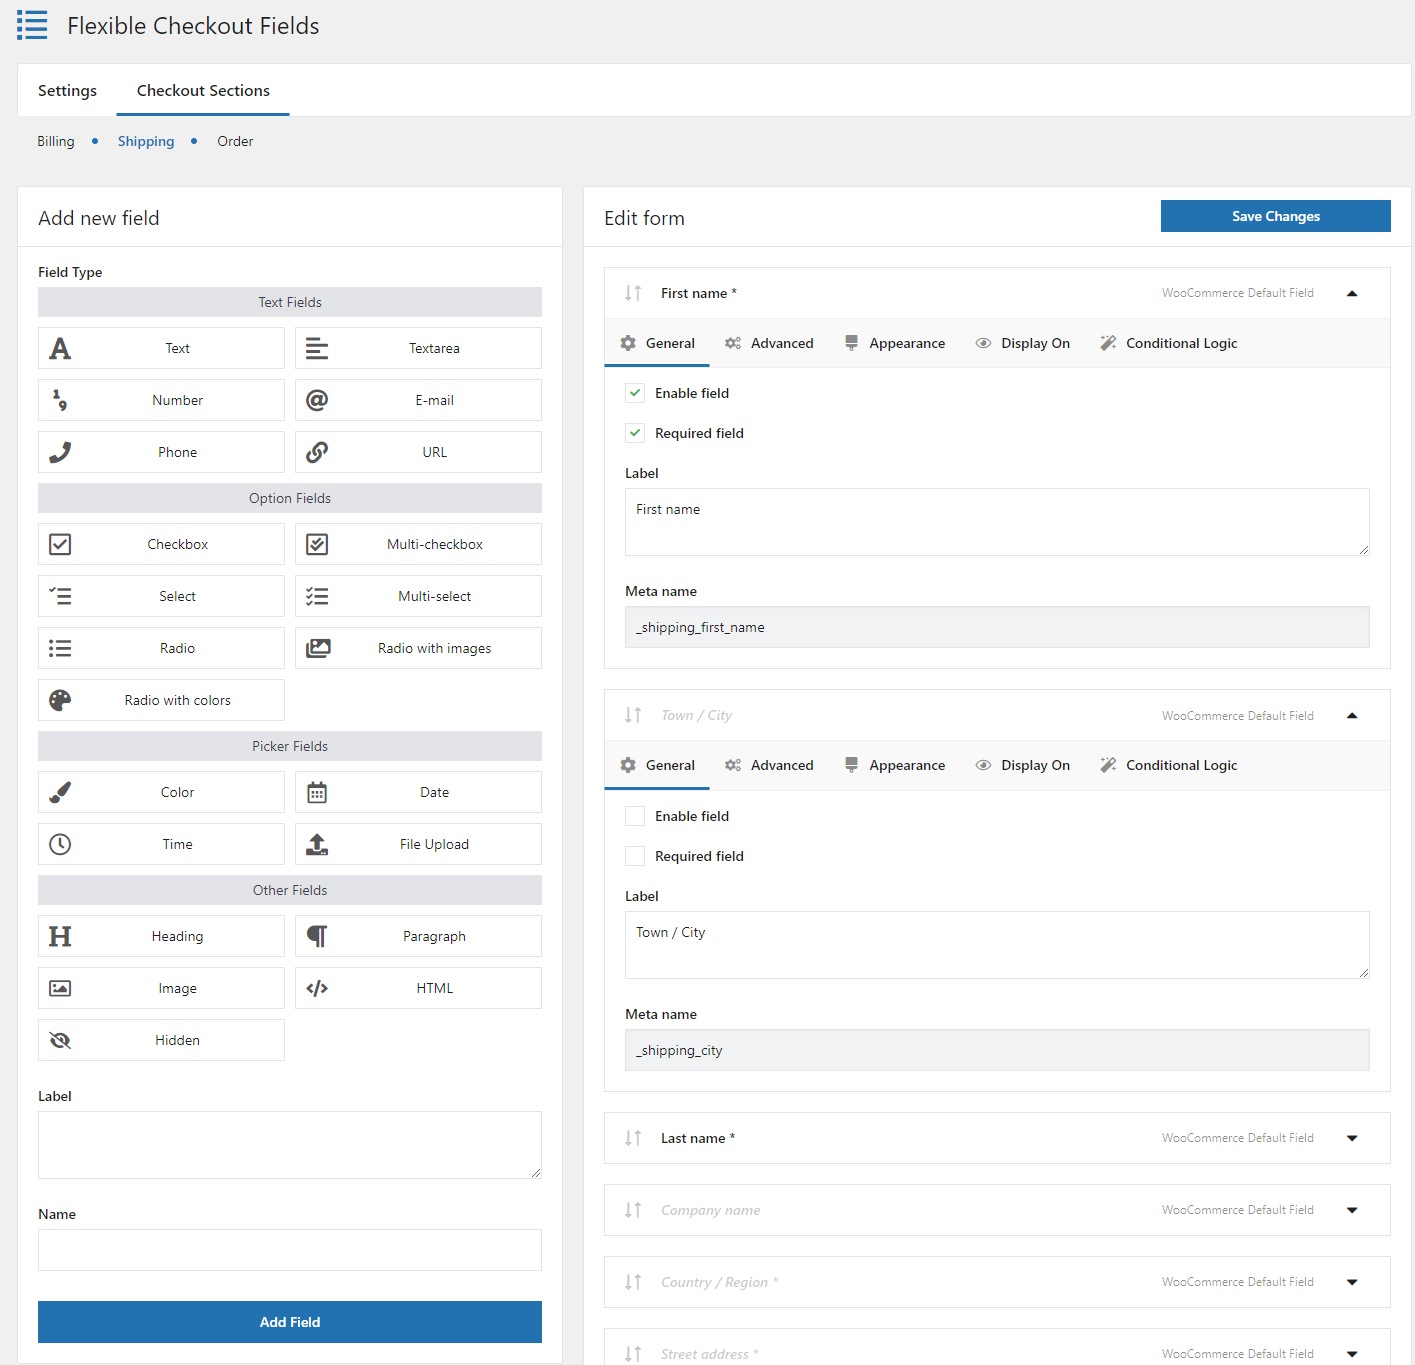Select the Checkbox field type
Viewport: 1415px width, 1365px height.
[161, 544]
